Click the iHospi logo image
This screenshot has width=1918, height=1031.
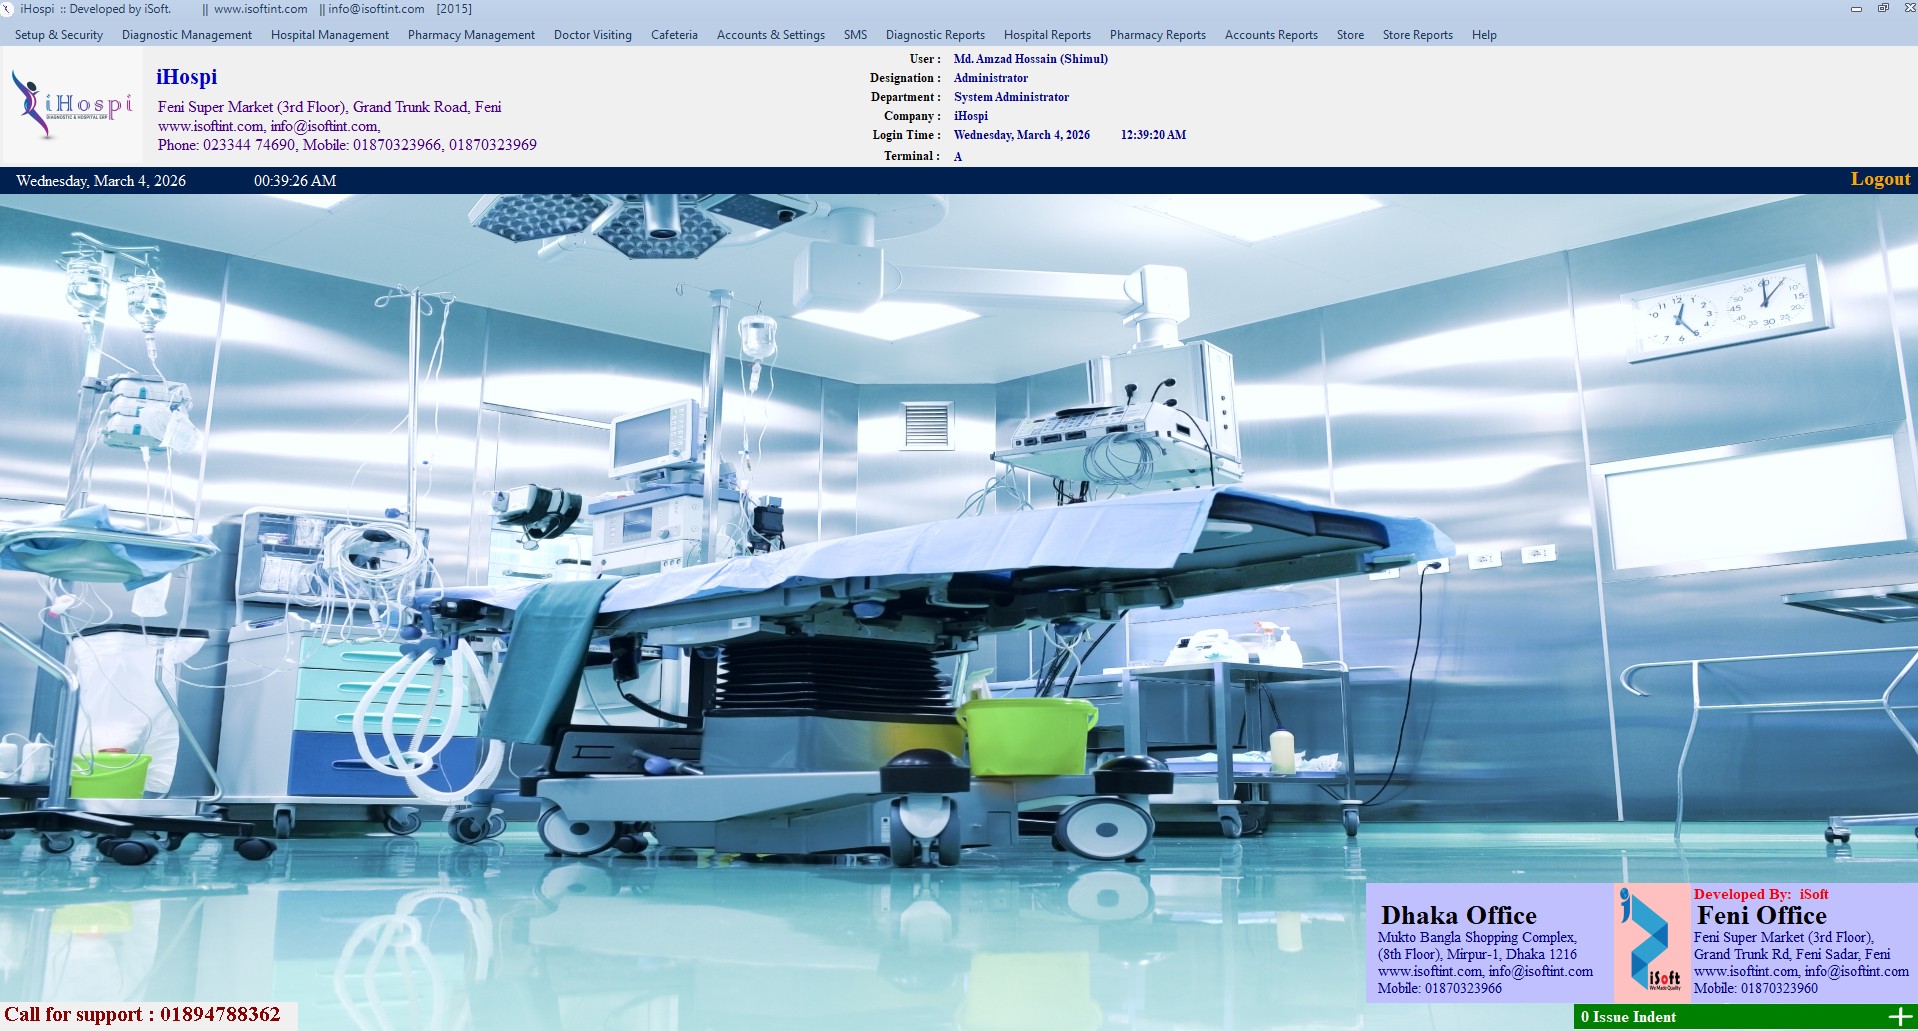[72, 106]
